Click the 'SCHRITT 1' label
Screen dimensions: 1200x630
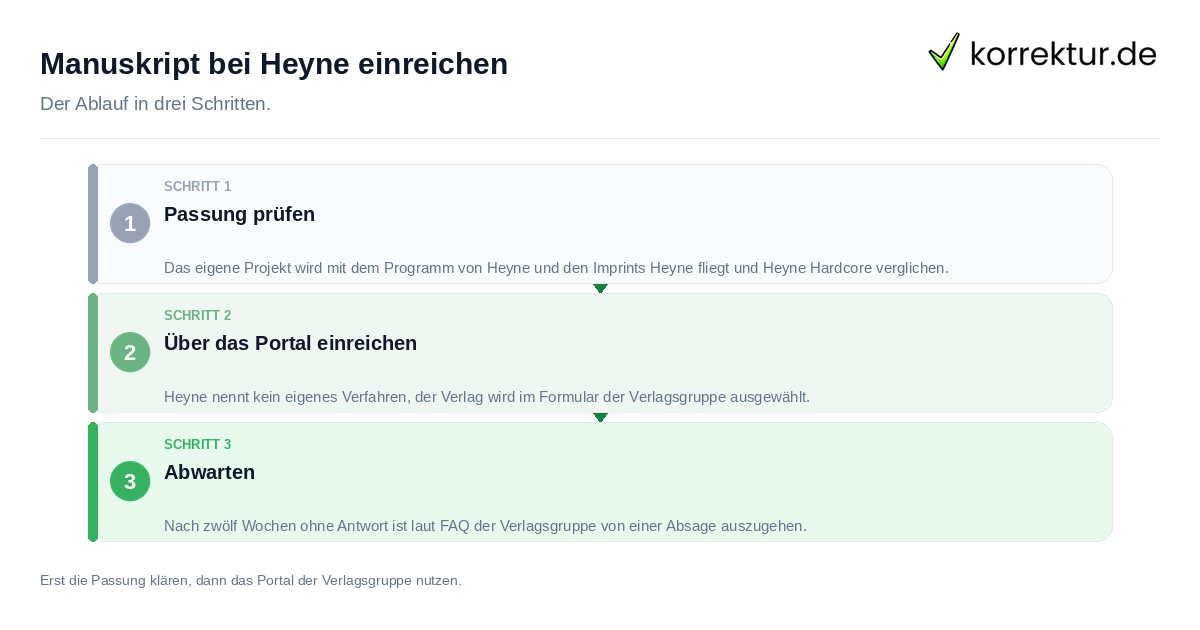point(197,187)
